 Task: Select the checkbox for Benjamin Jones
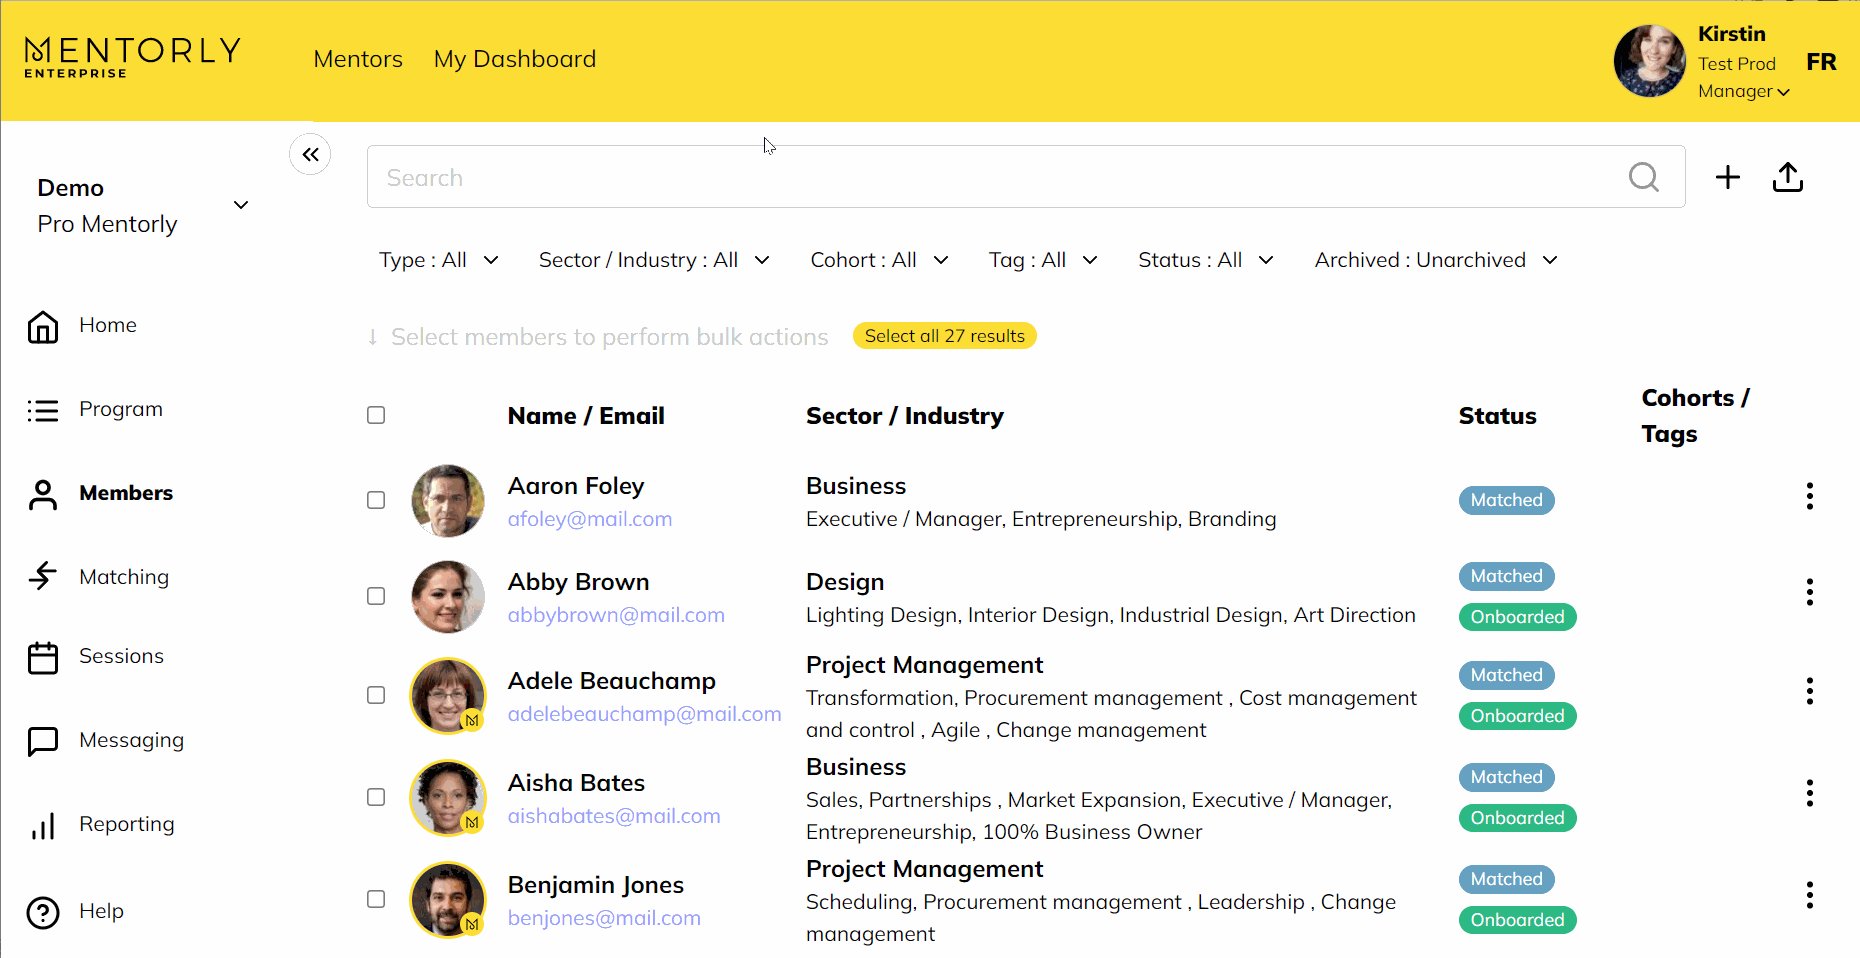pos(376,899)
